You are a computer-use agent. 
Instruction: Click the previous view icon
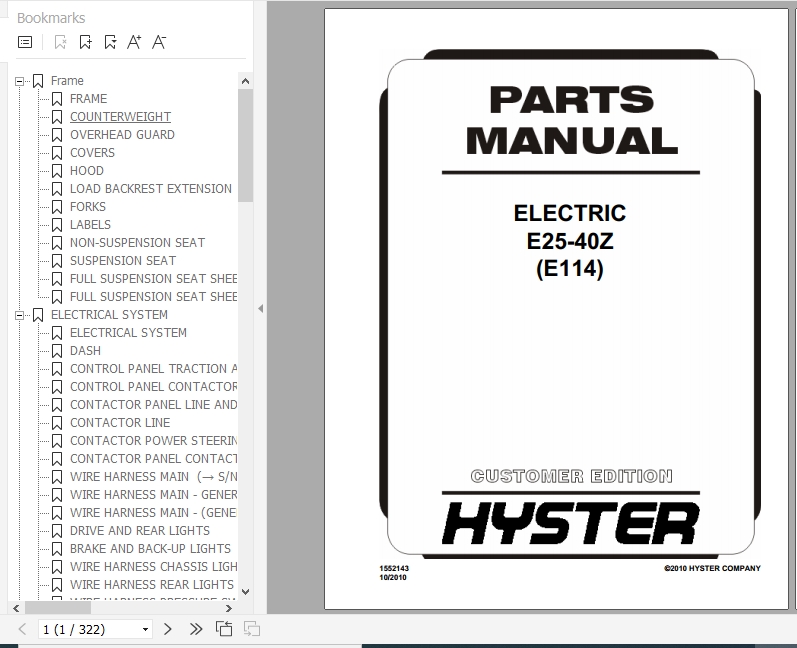pyautogui.click(x=224, y=629)
